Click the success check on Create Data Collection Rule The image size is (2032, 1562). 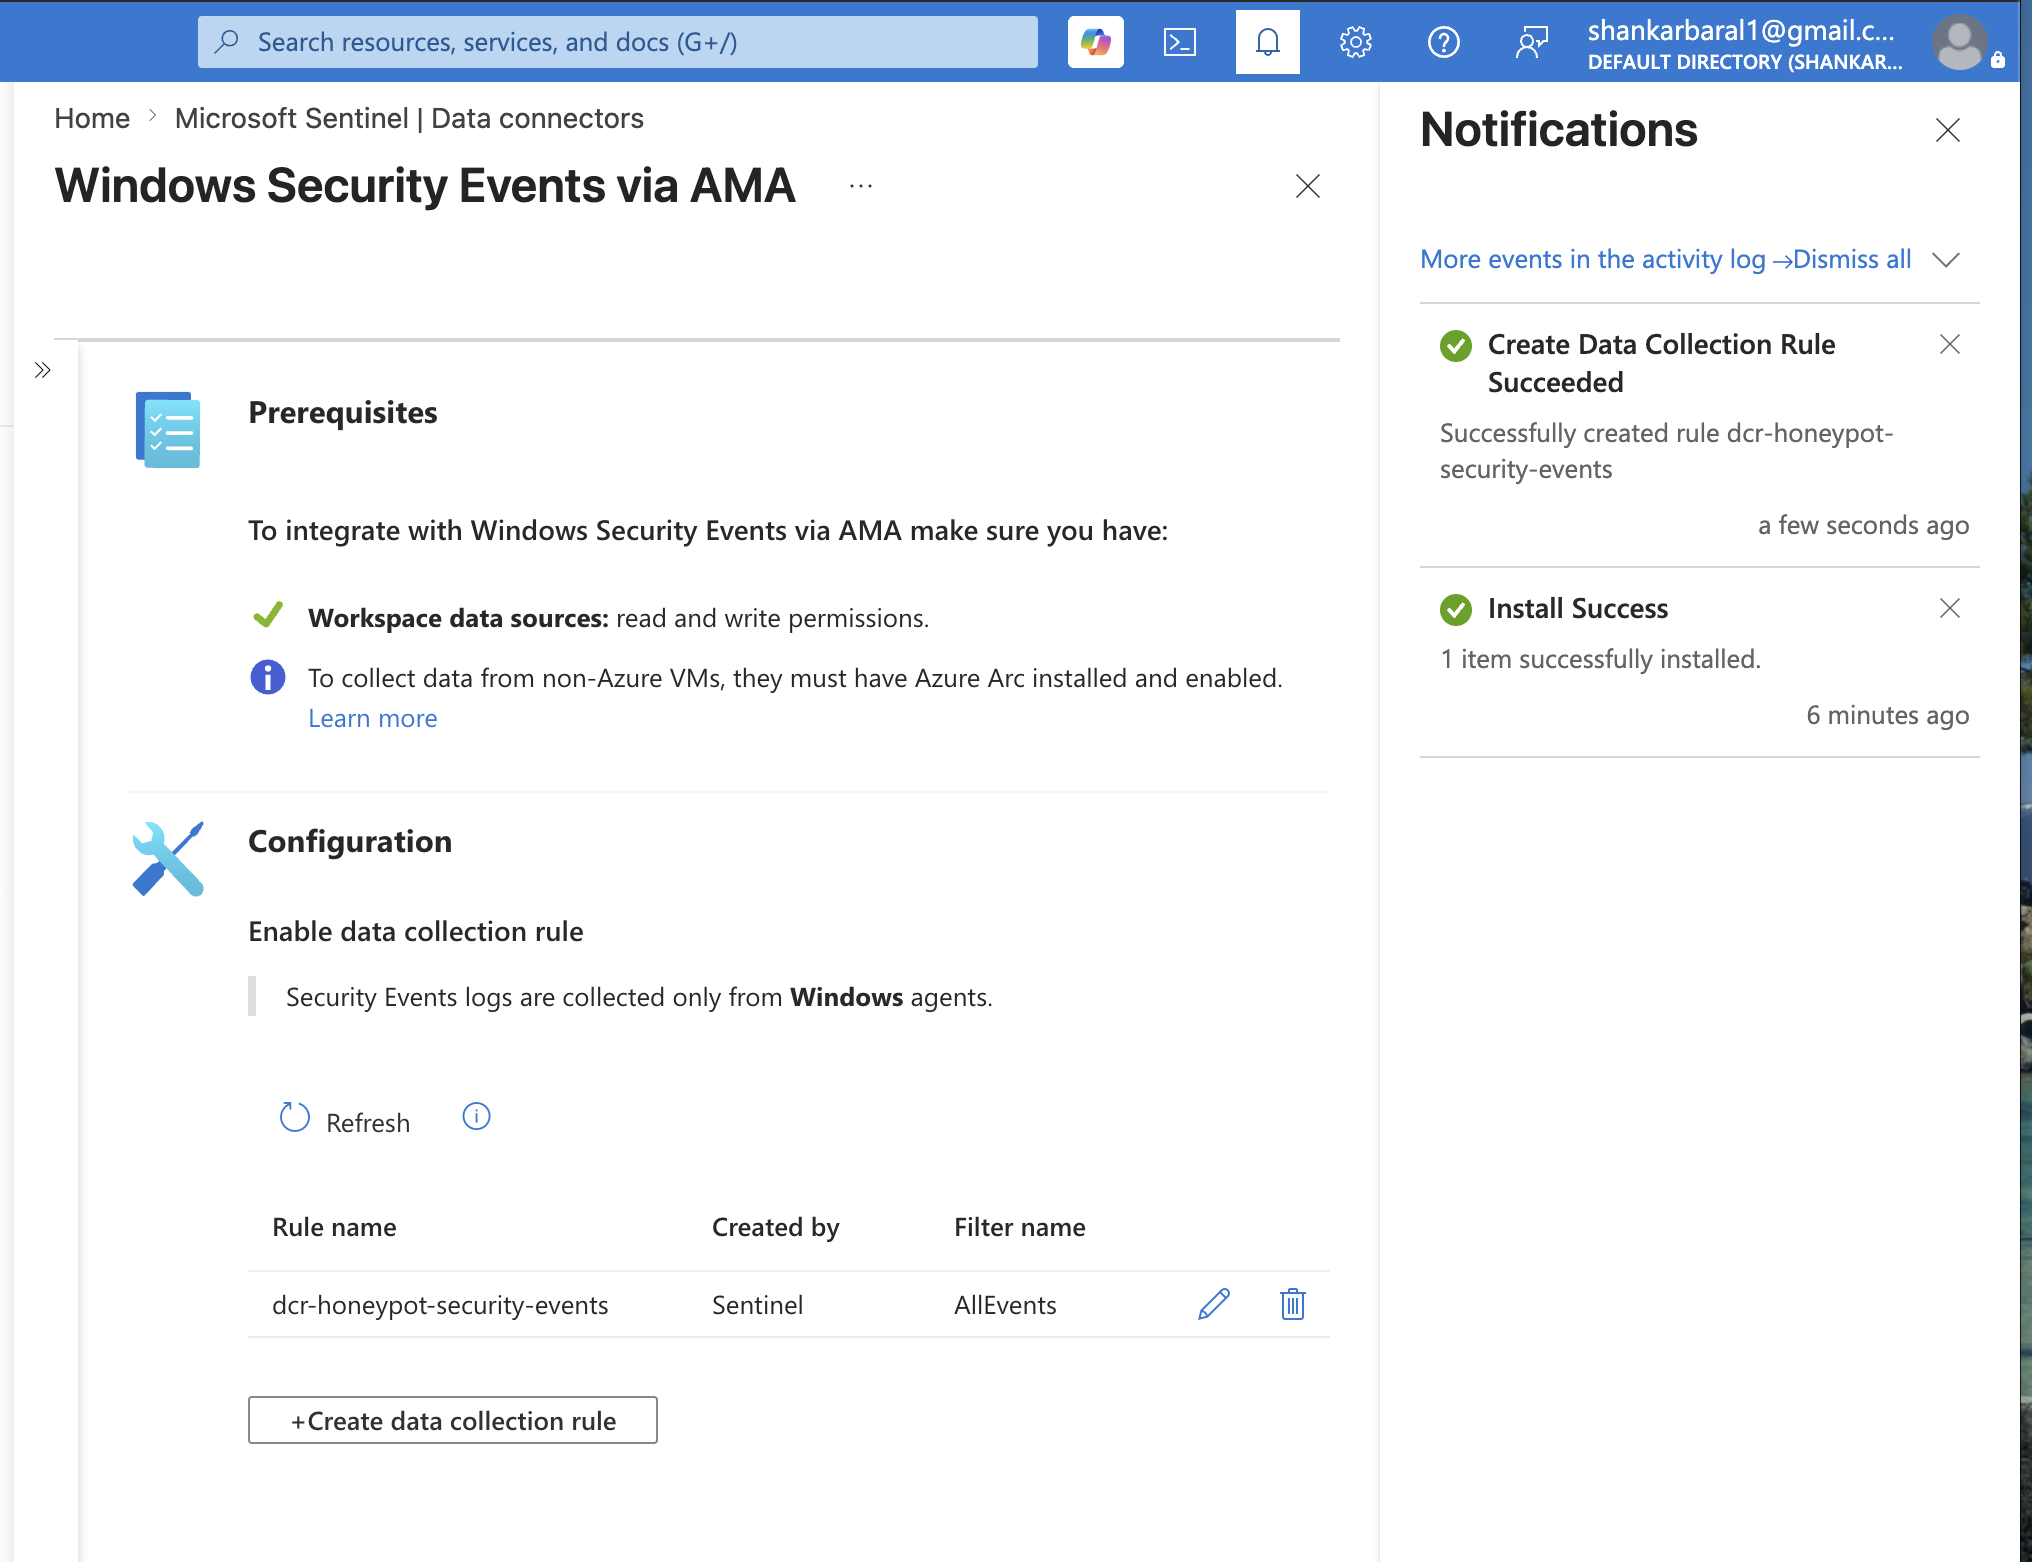point(1455,346)
